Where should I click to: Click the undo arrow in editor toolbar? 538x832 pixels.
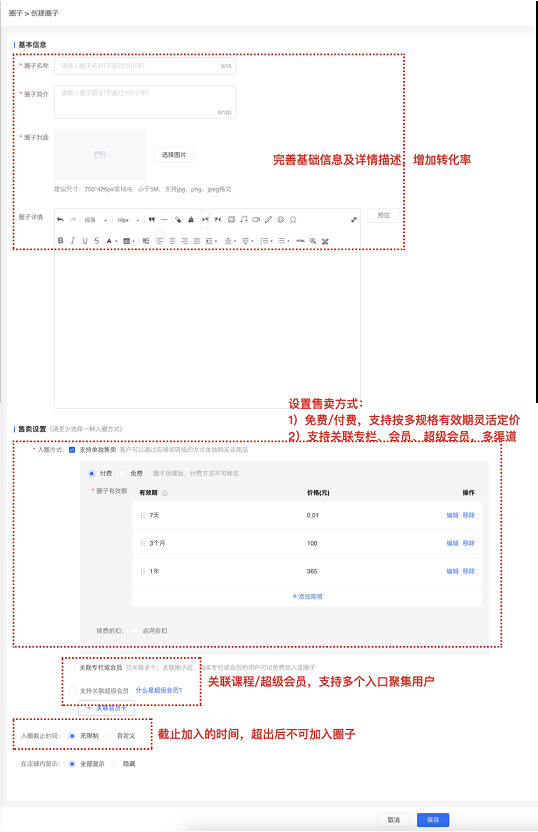[60, 220]
